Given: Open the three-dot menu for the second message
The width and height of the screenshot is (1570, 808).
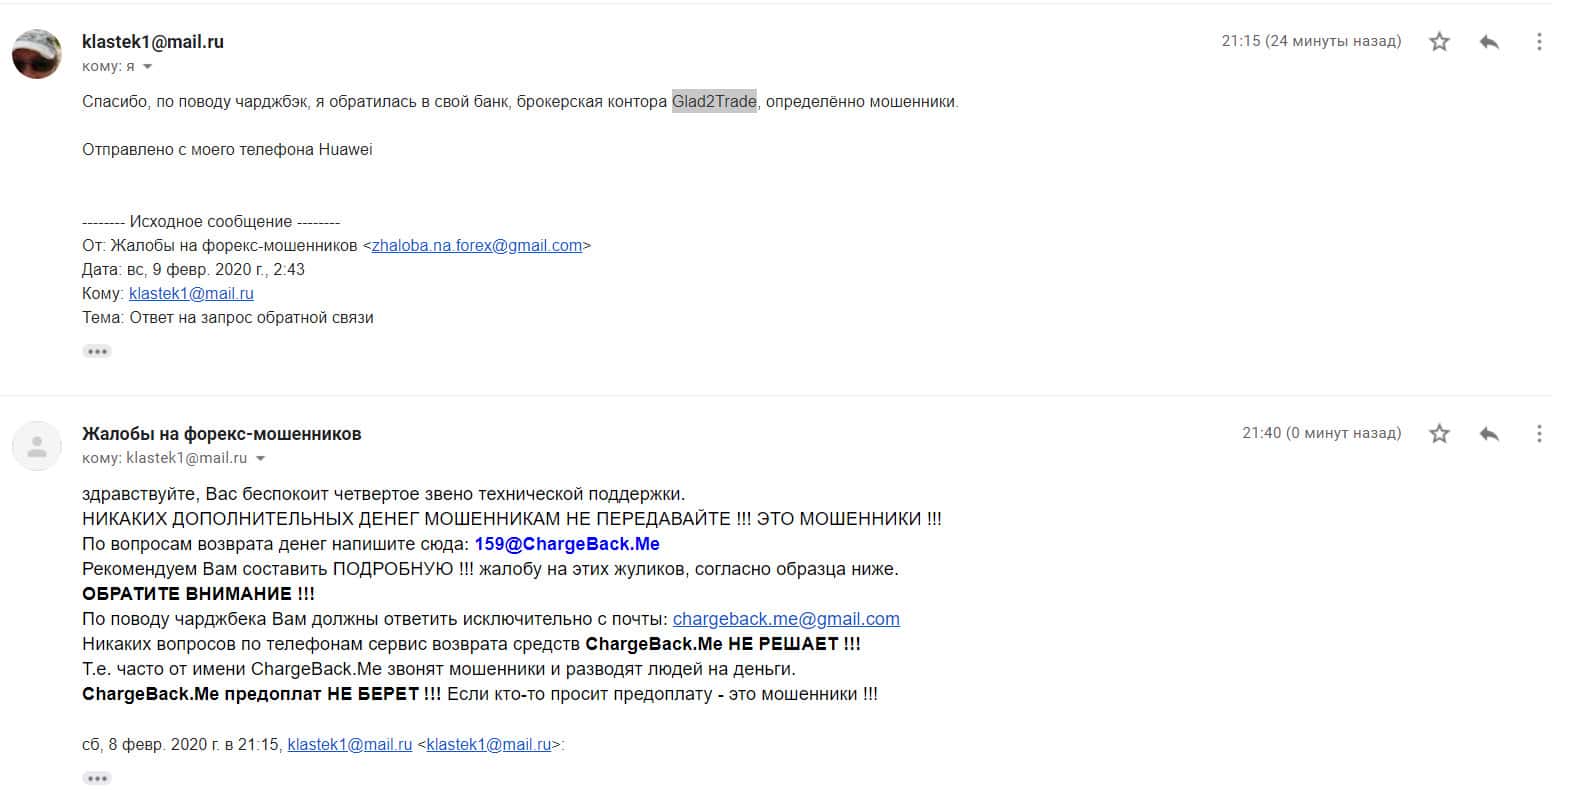Looking at the screenshot, I should [1539, 433].
